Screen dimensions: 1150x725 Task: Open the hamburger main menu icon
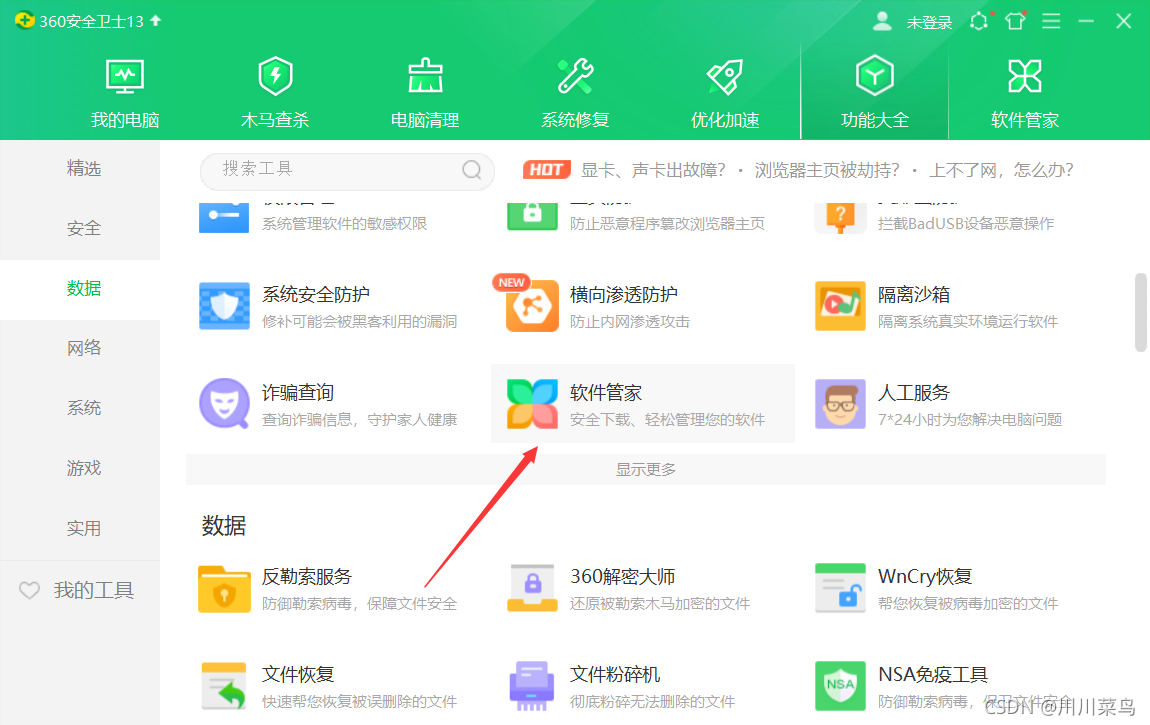tap(1051, 21)
